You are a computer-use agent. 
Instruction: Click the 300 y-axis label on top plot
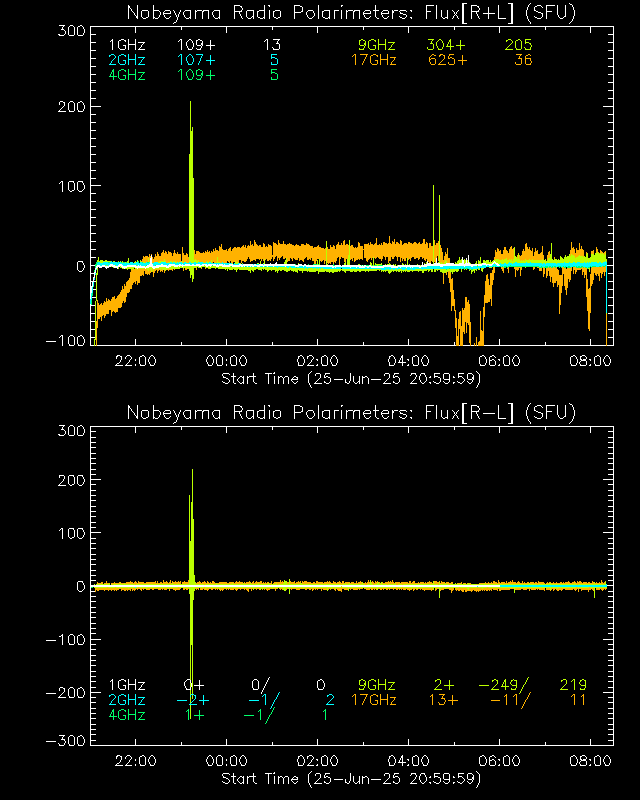[x=71, y=31]
